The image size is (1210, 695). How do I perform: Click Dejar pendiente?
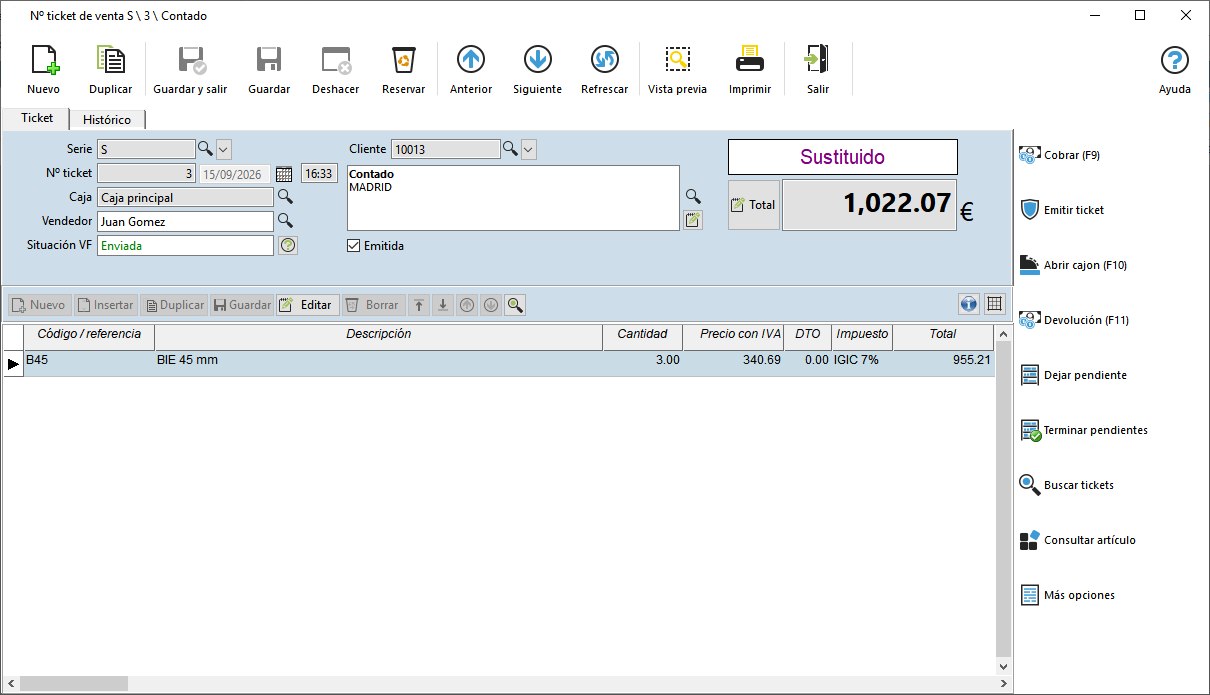click(1072, 375)
